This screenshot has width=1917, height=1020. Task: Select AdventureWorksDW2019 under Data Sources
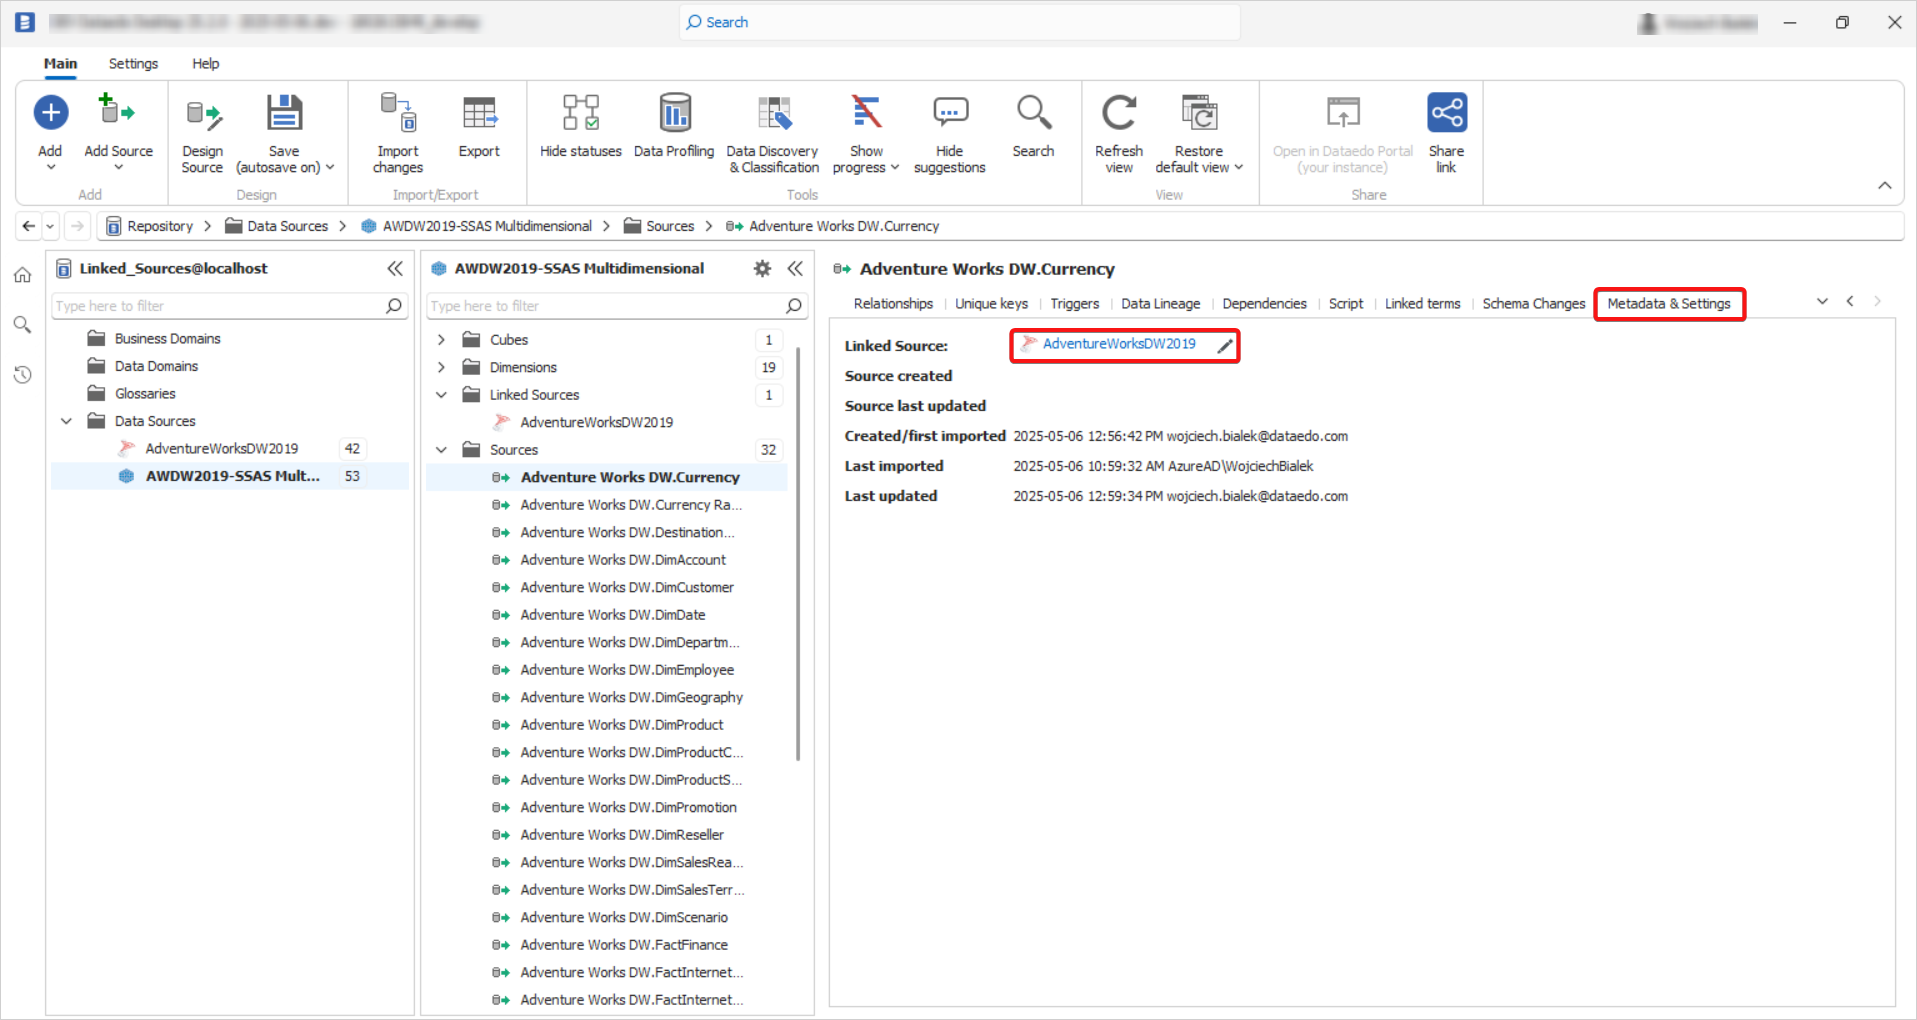point(222,449)
